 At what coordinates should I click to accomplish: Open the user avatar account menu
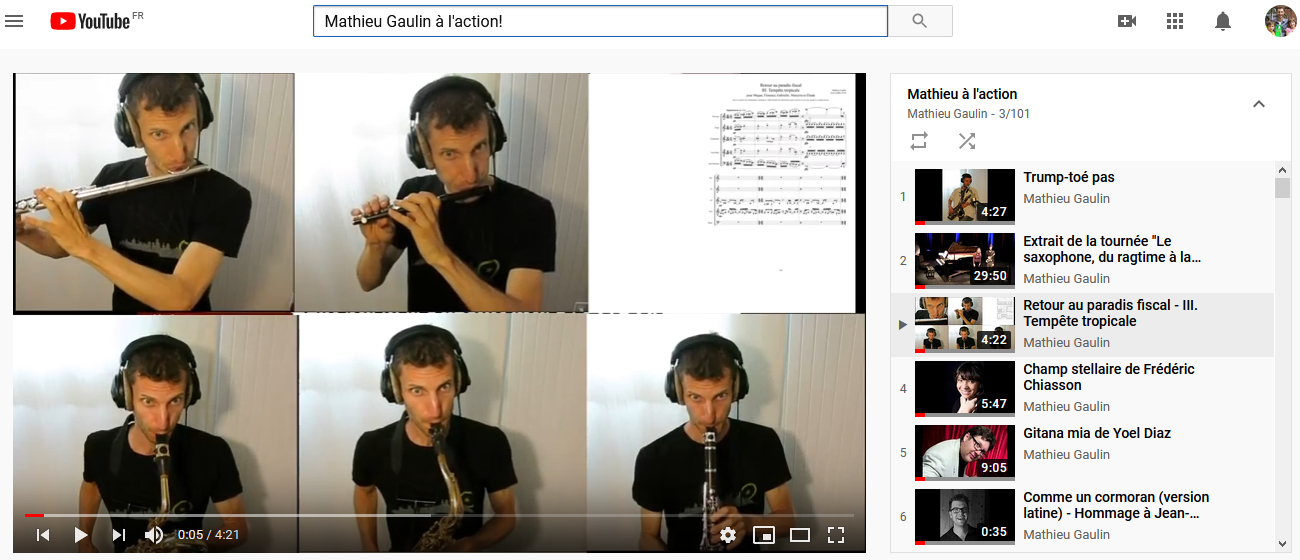tap(1280, 20)
